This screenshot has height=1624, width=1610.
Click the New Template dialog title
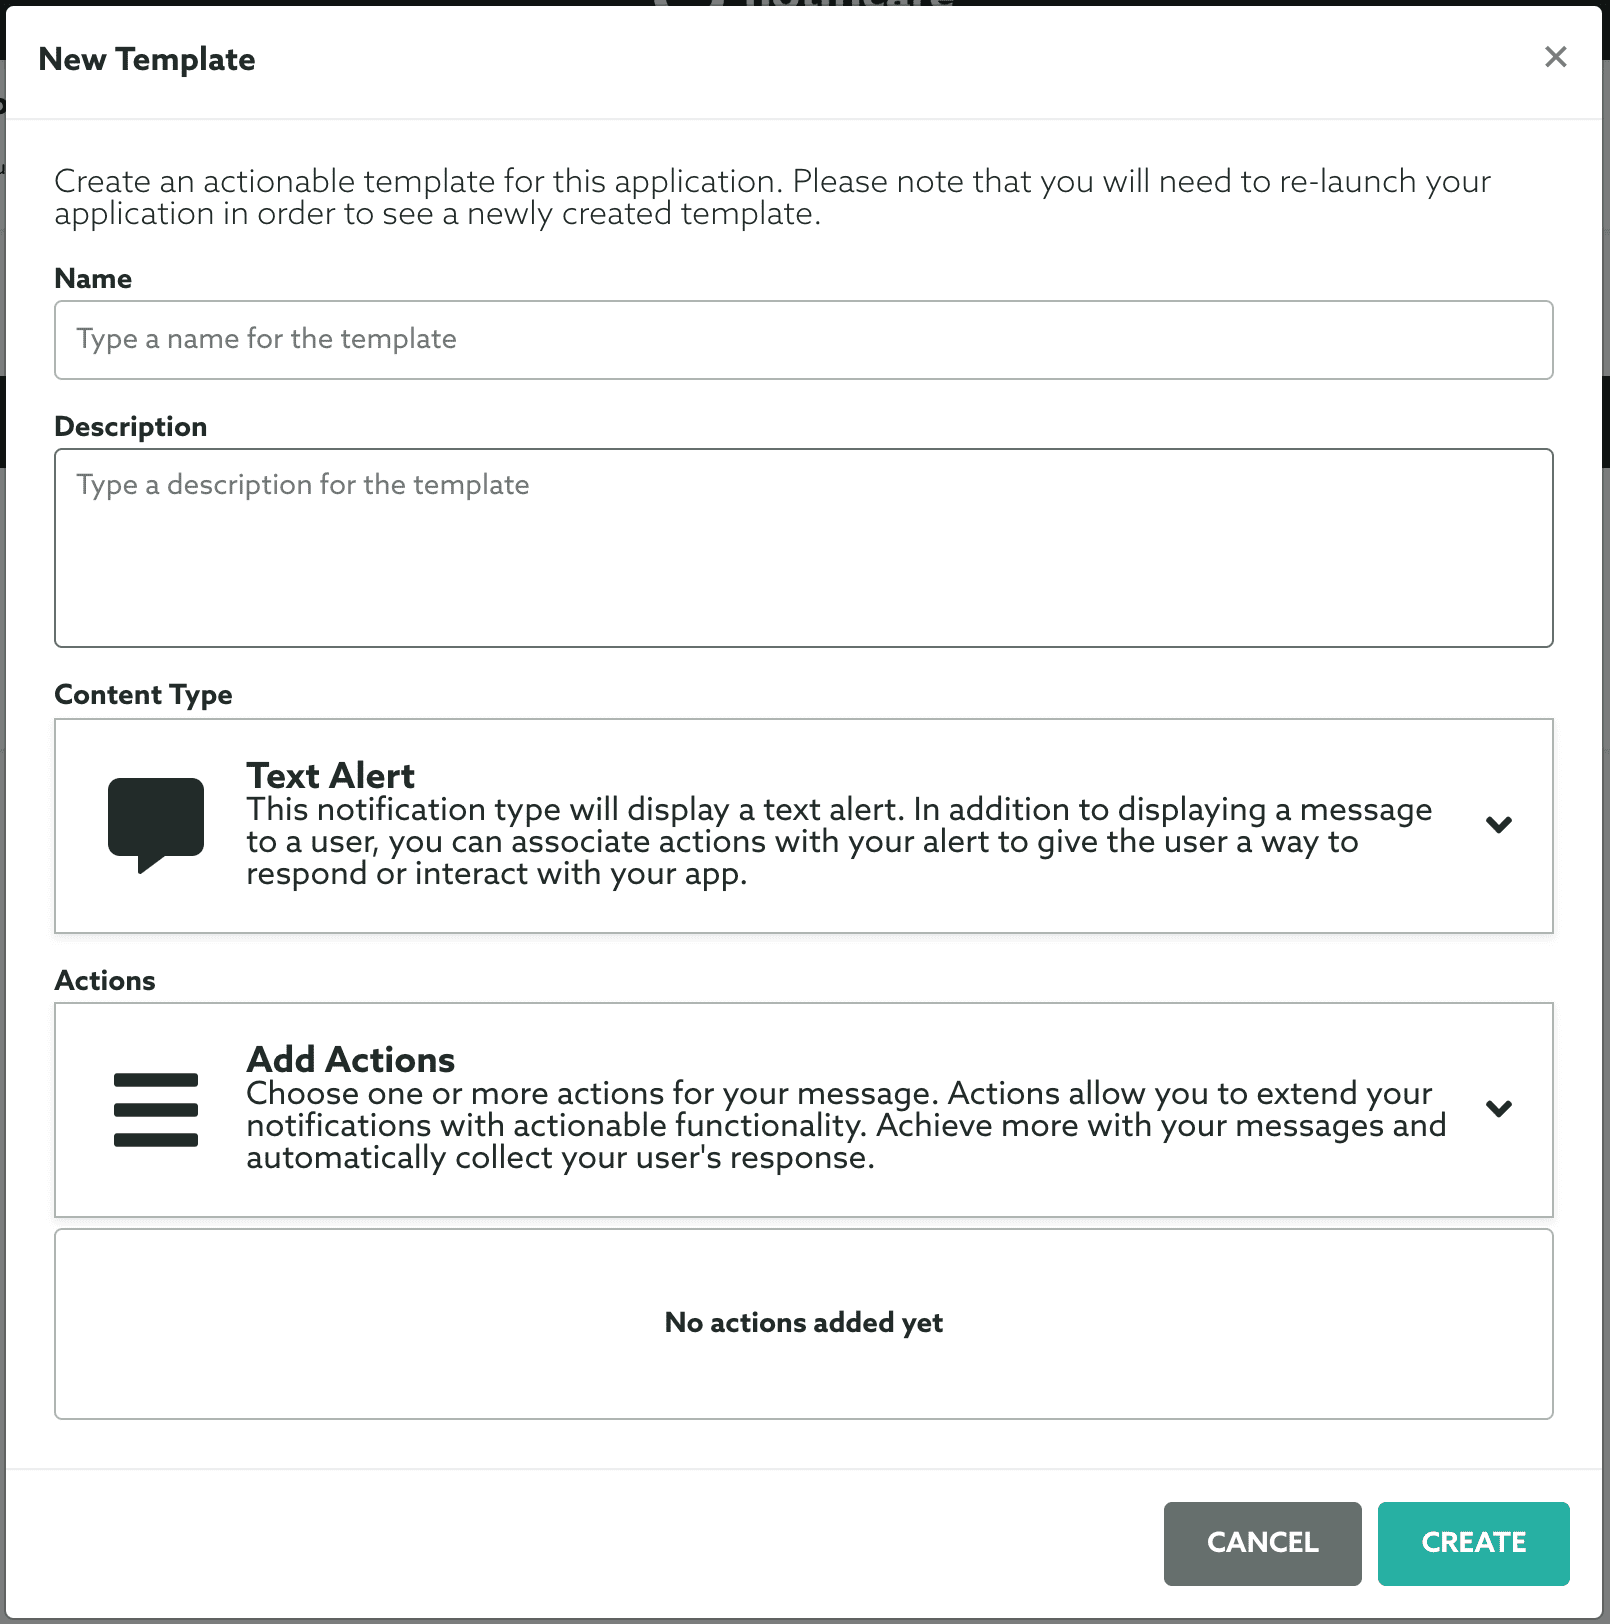point(147,59)
